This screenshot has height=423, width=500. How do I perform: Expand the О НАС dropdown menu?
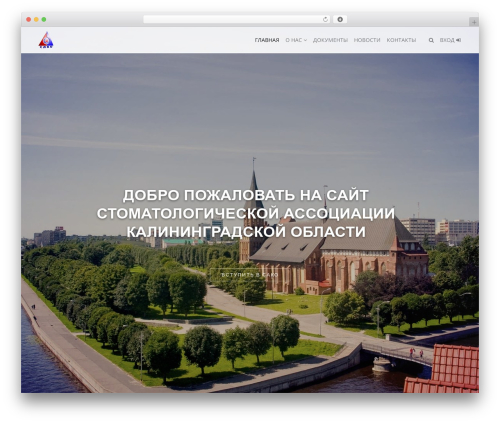coord(296,40)
